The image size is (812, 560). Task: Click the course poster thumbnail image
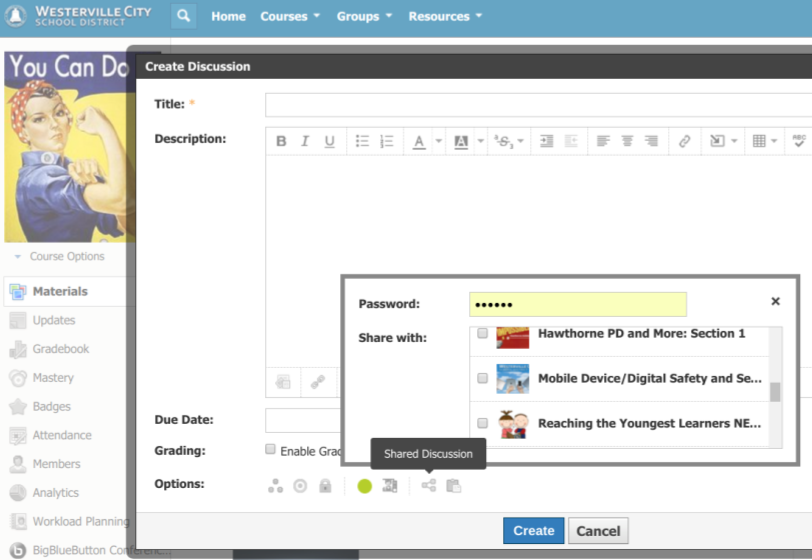[x=69, y=147]
